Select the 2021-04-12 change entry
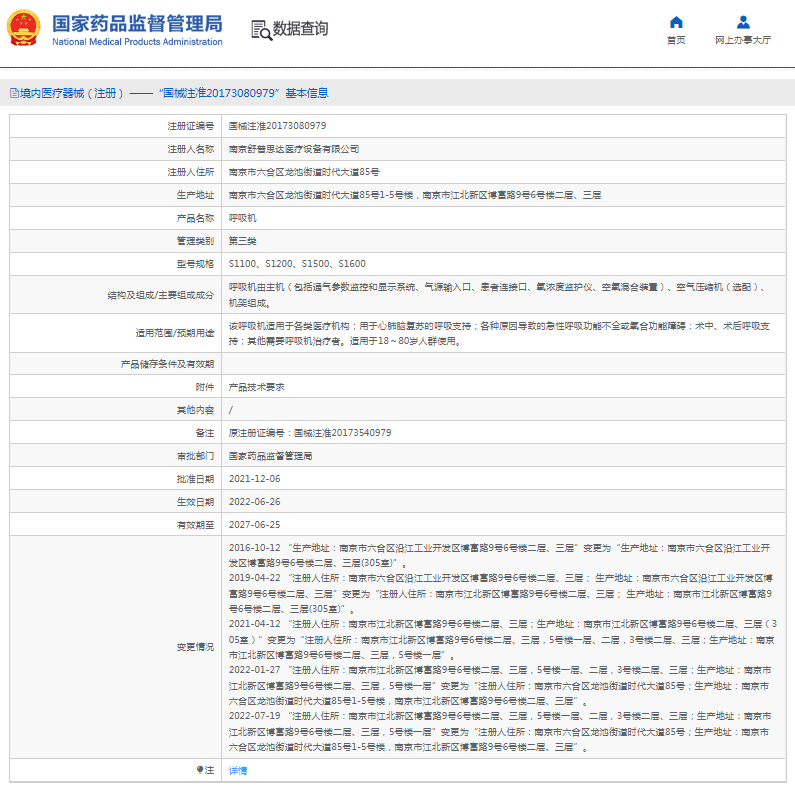This screenshot has width=795, height=786. pyautogui.click(x=502, y=639)
